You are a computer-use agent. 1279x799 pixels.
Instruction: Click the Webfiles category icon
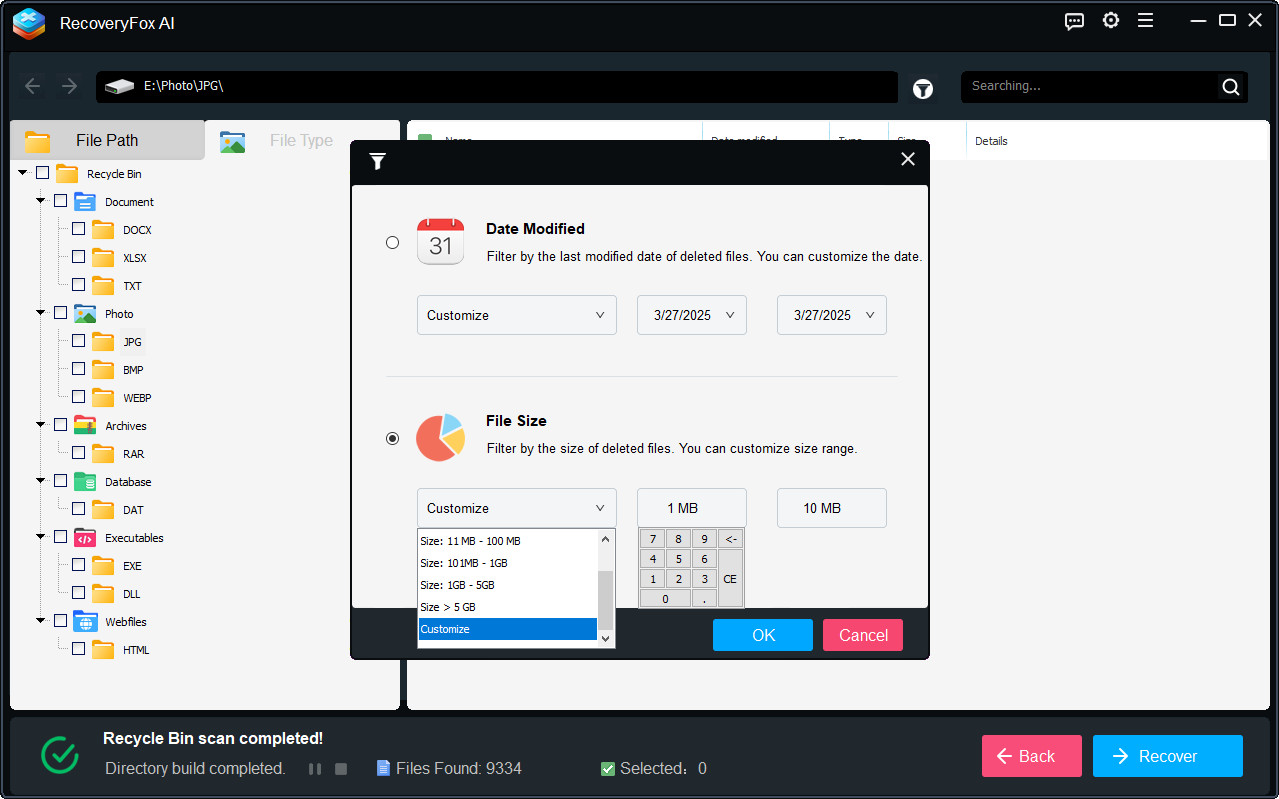point(85,621)
